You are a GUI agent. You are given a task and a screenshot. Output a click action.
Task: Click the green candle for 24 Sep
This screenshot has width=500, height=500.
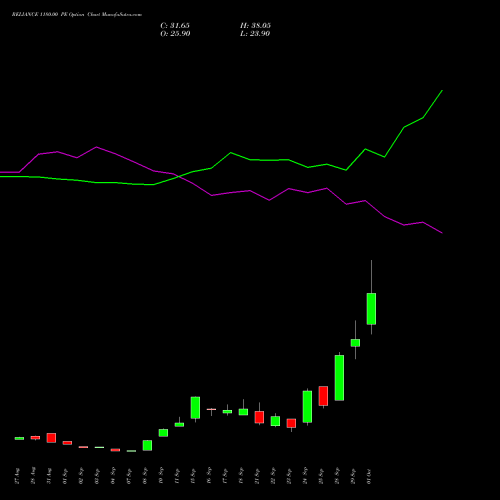tap(307, 407)
